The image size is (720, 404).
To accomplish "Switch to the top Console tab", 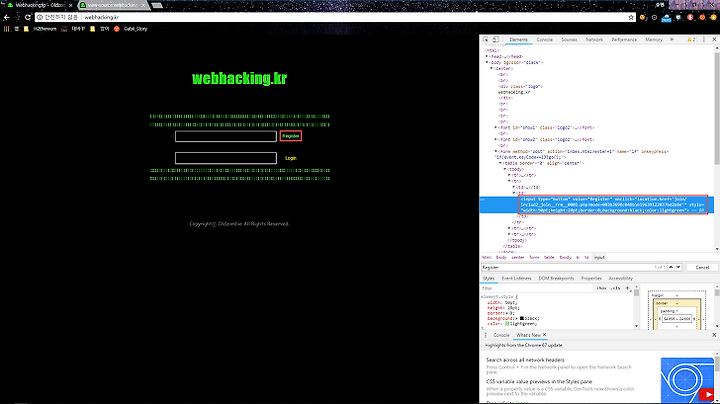I will (x=545, y=40).
